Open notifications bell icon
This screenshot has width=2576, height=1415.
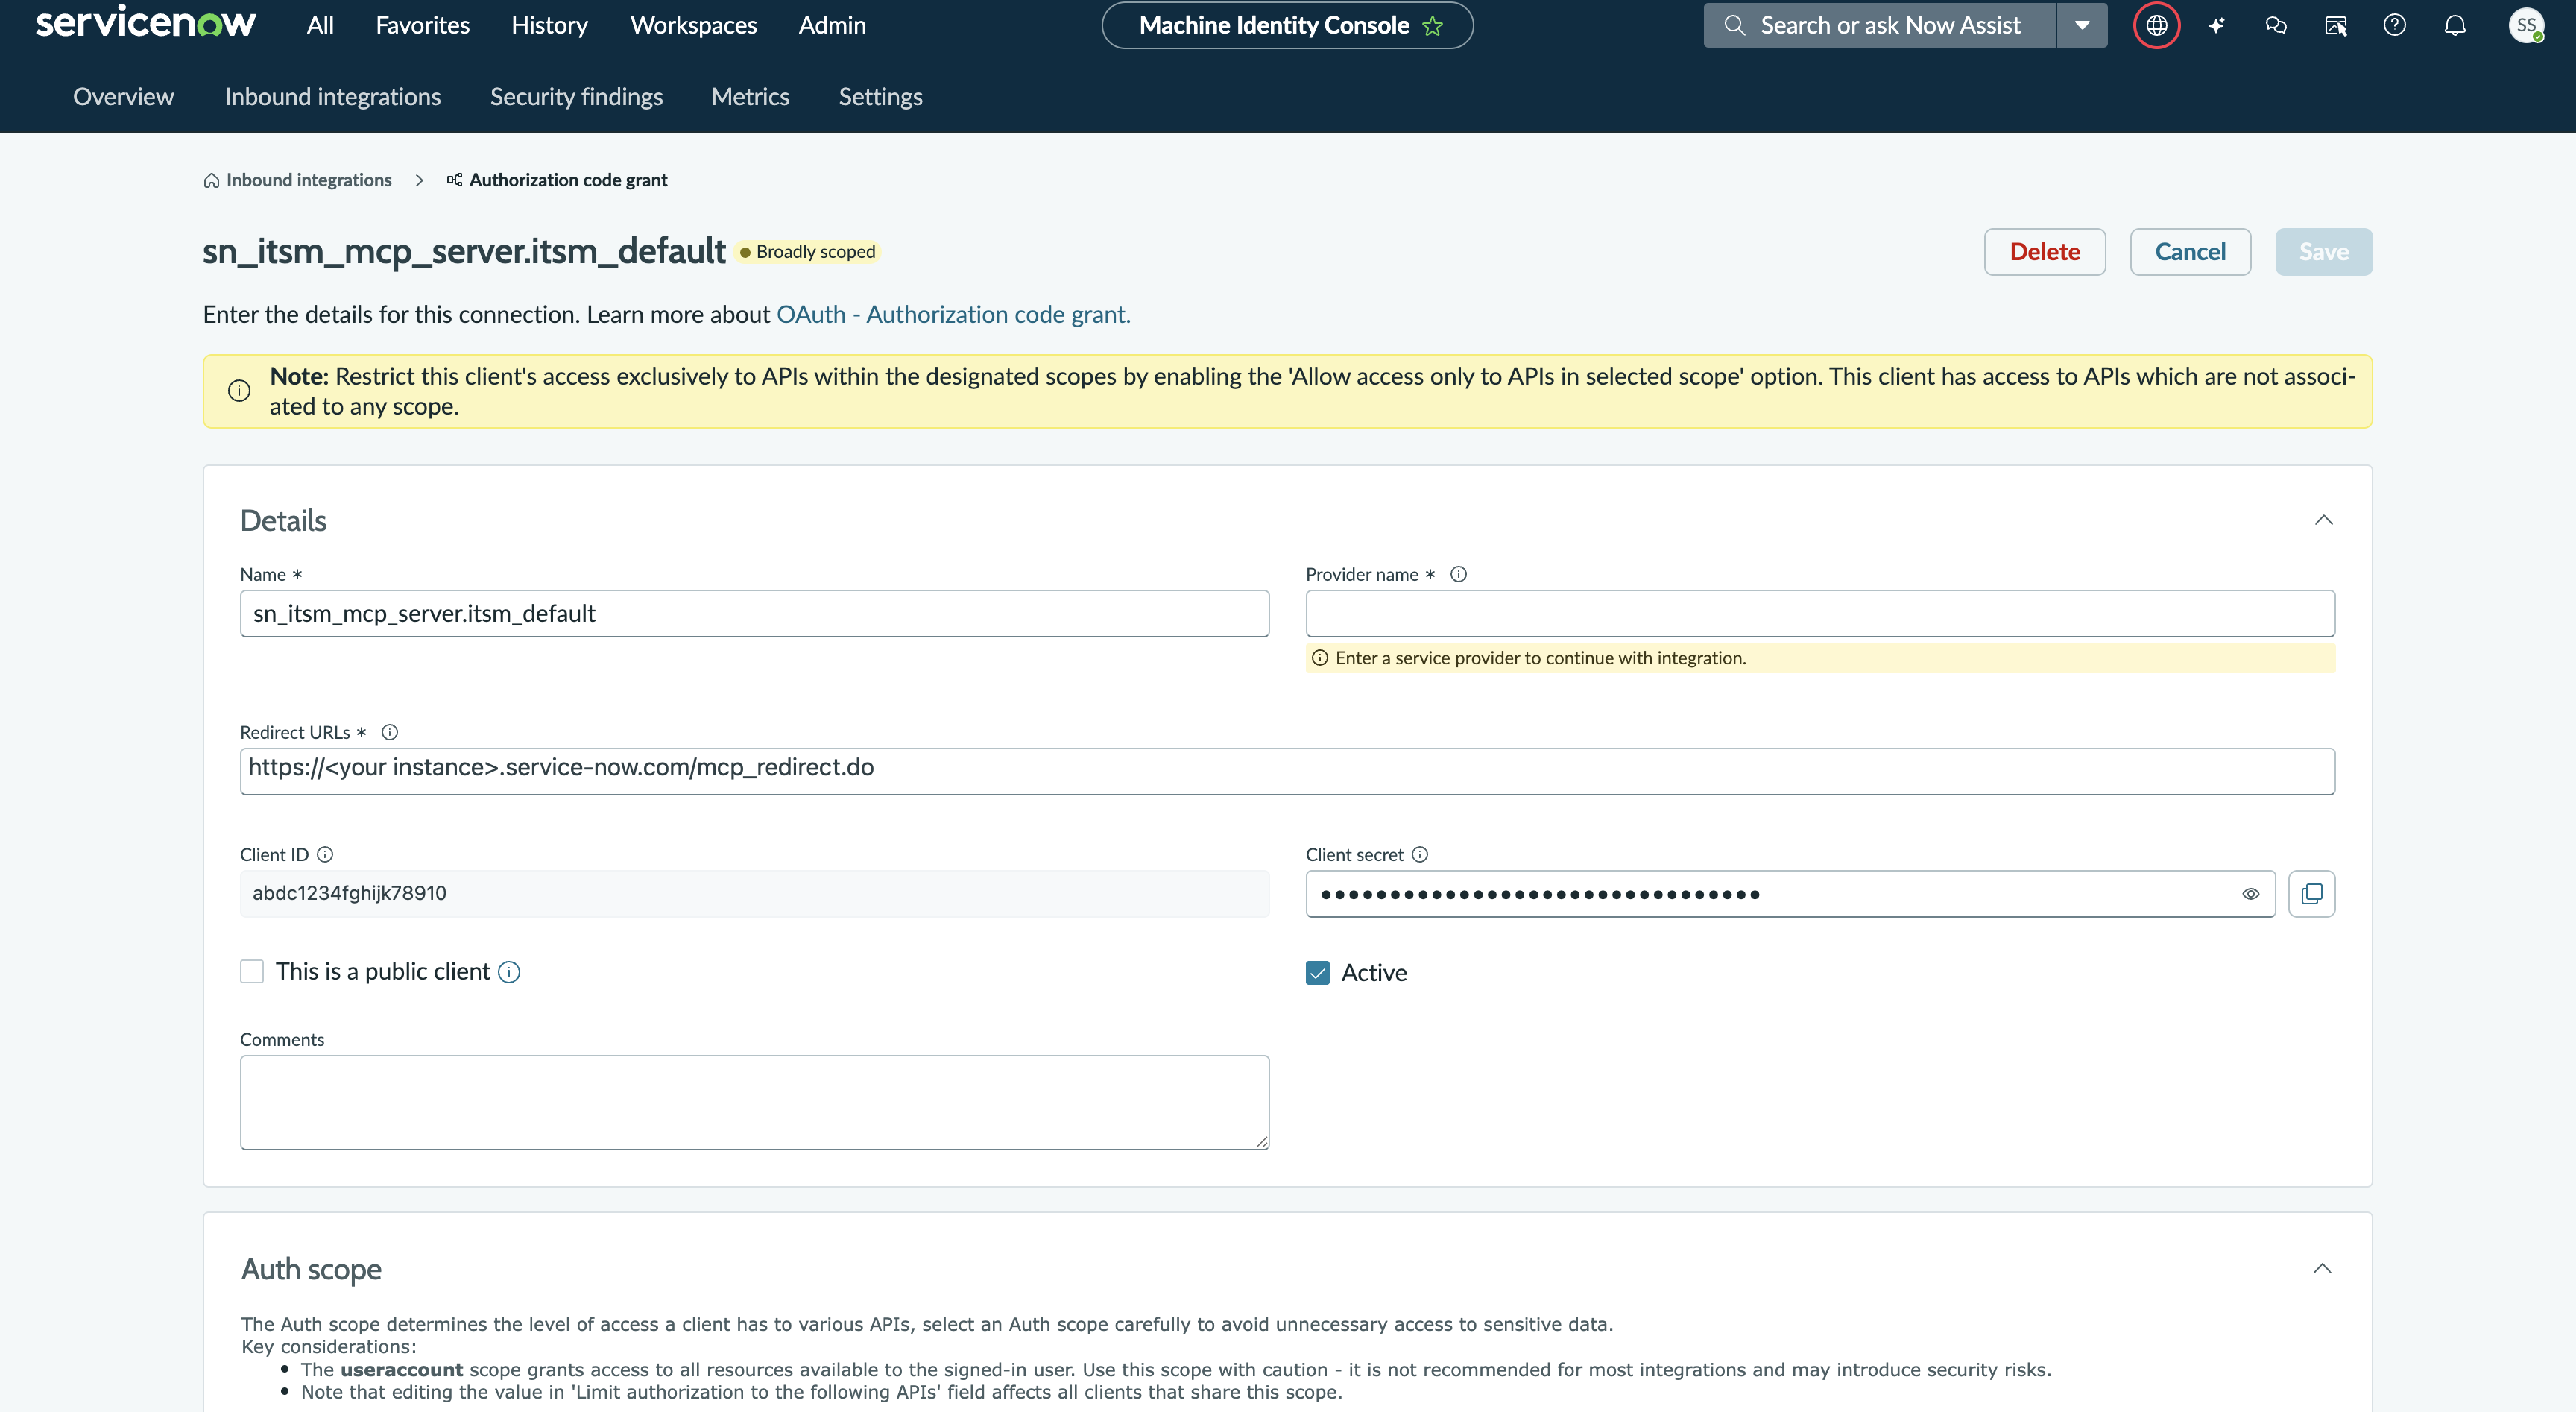(2455, 26)
